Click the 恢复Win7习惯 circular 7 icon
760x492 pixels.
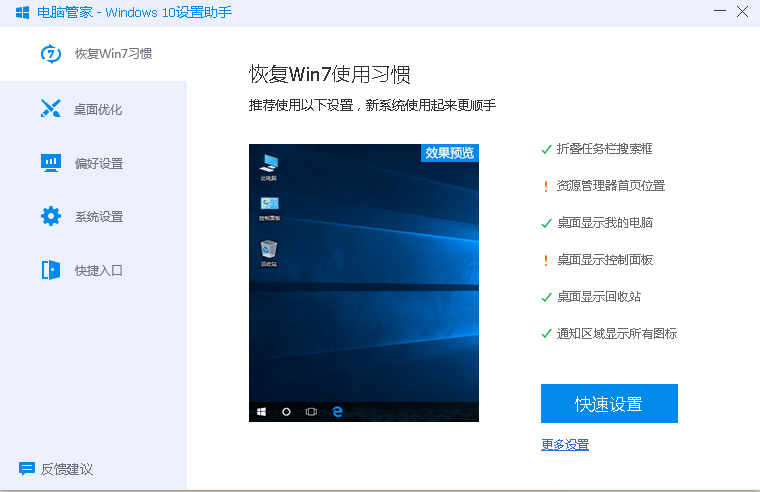51,53
